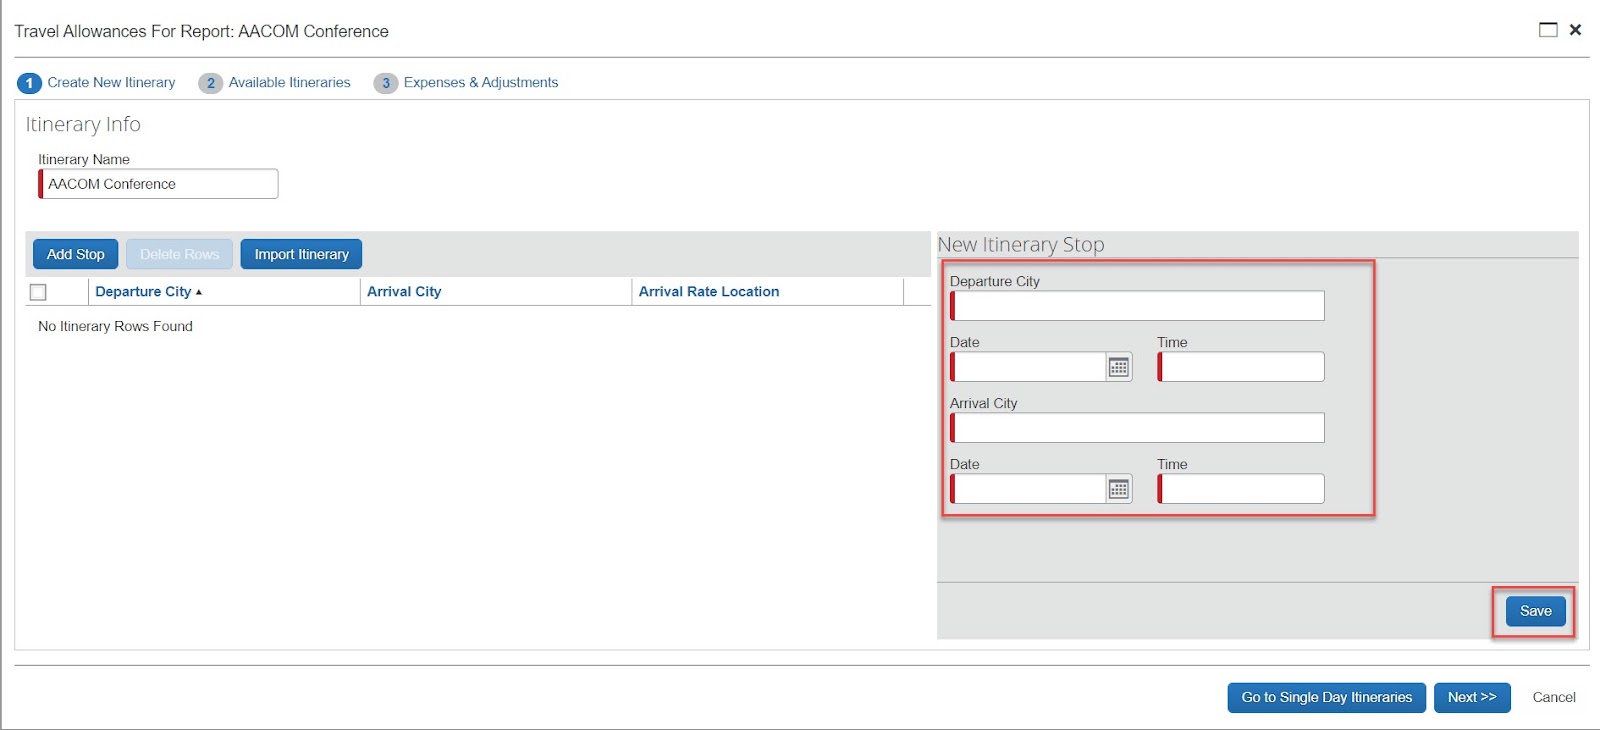
Task: Sort by Arrival City column
Action: pyautogui.click(x=404, y=292)
